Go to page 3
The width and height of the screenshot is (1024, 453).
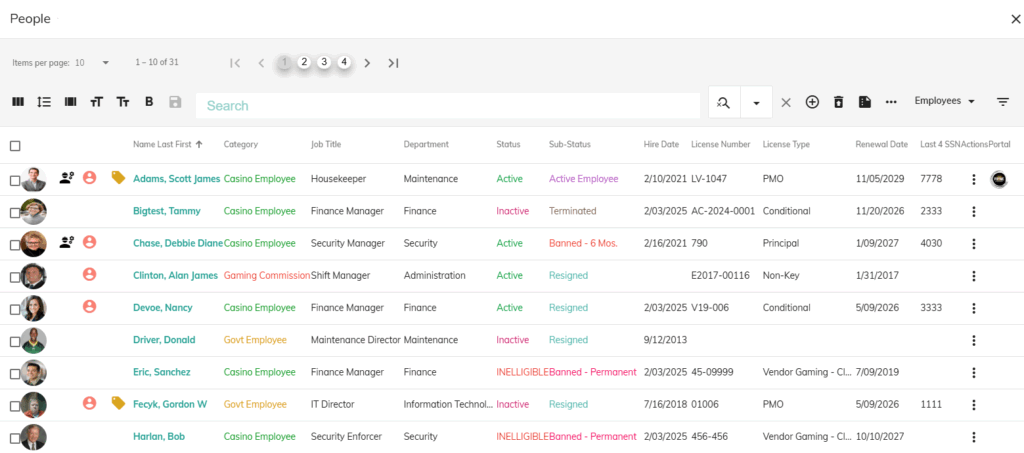pyautogui.click(x=324, y=62)
